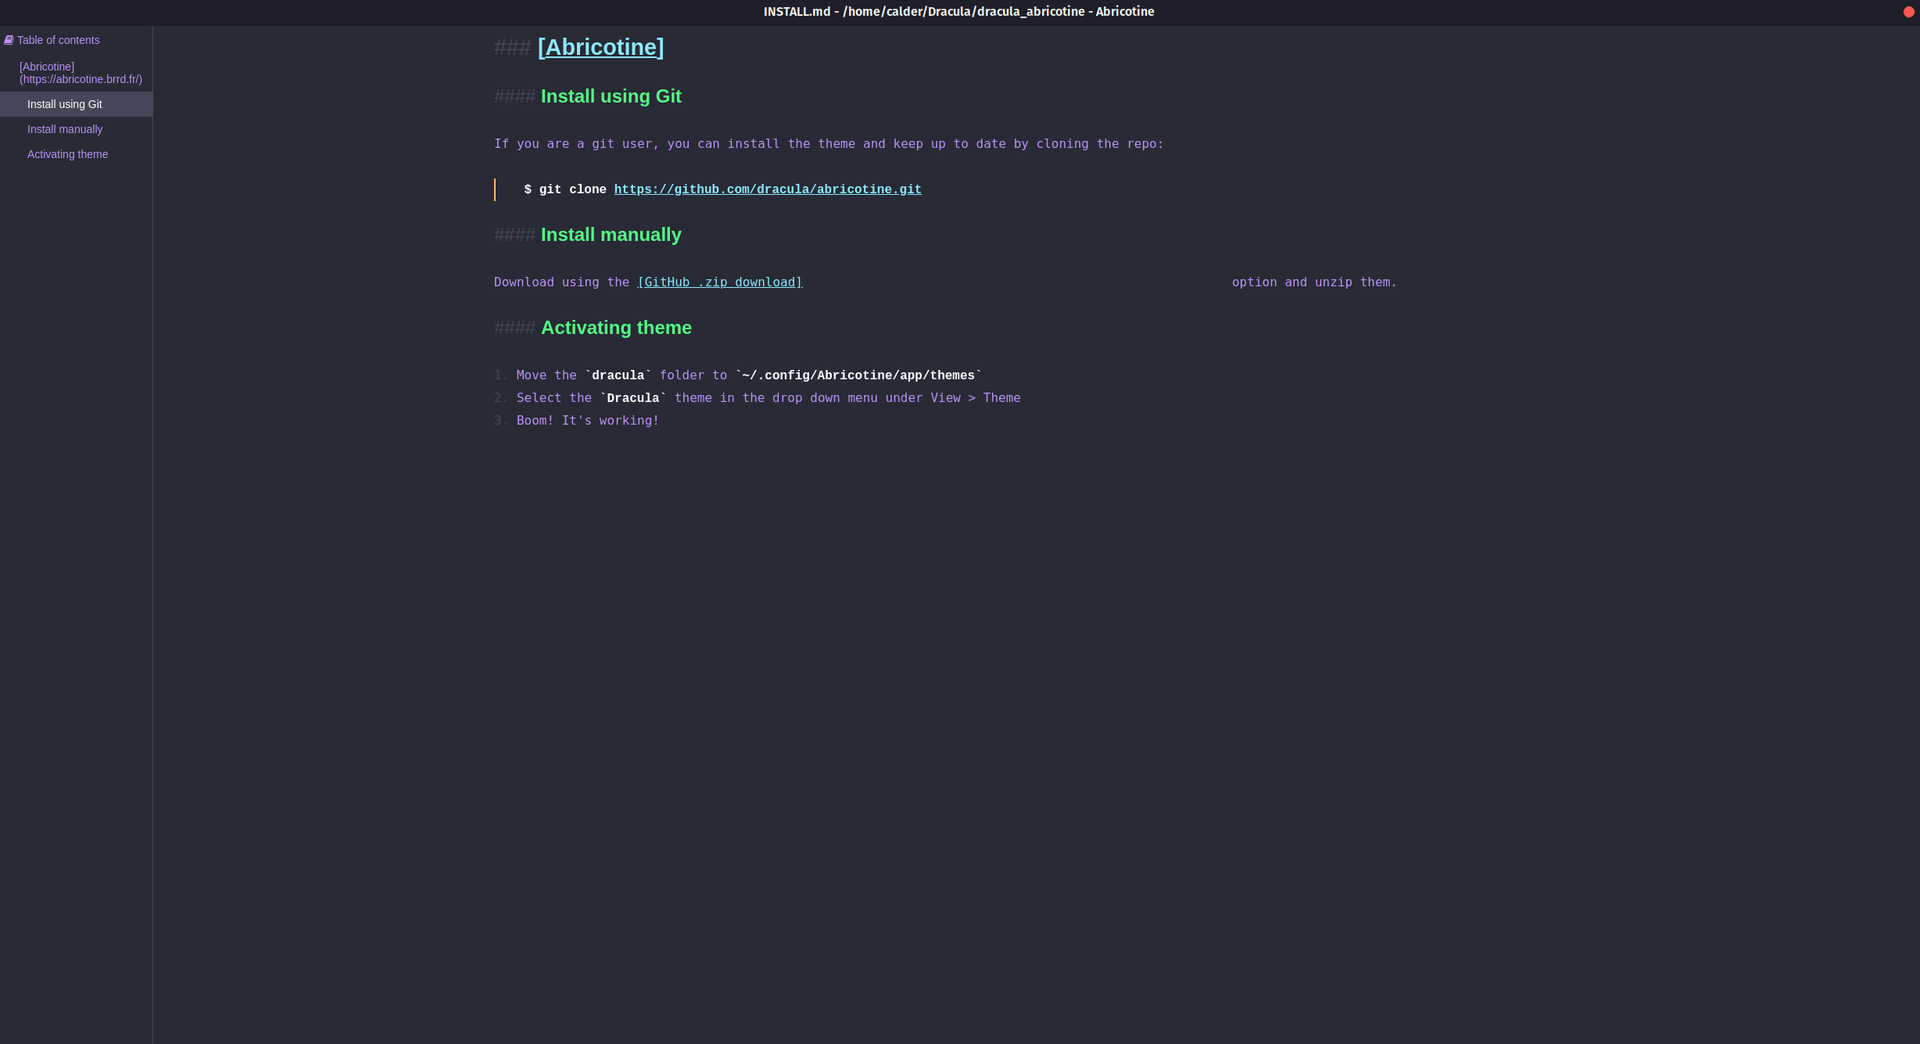
Task: Click the [GitHub .zip download] link
Action: click(719, 282)
